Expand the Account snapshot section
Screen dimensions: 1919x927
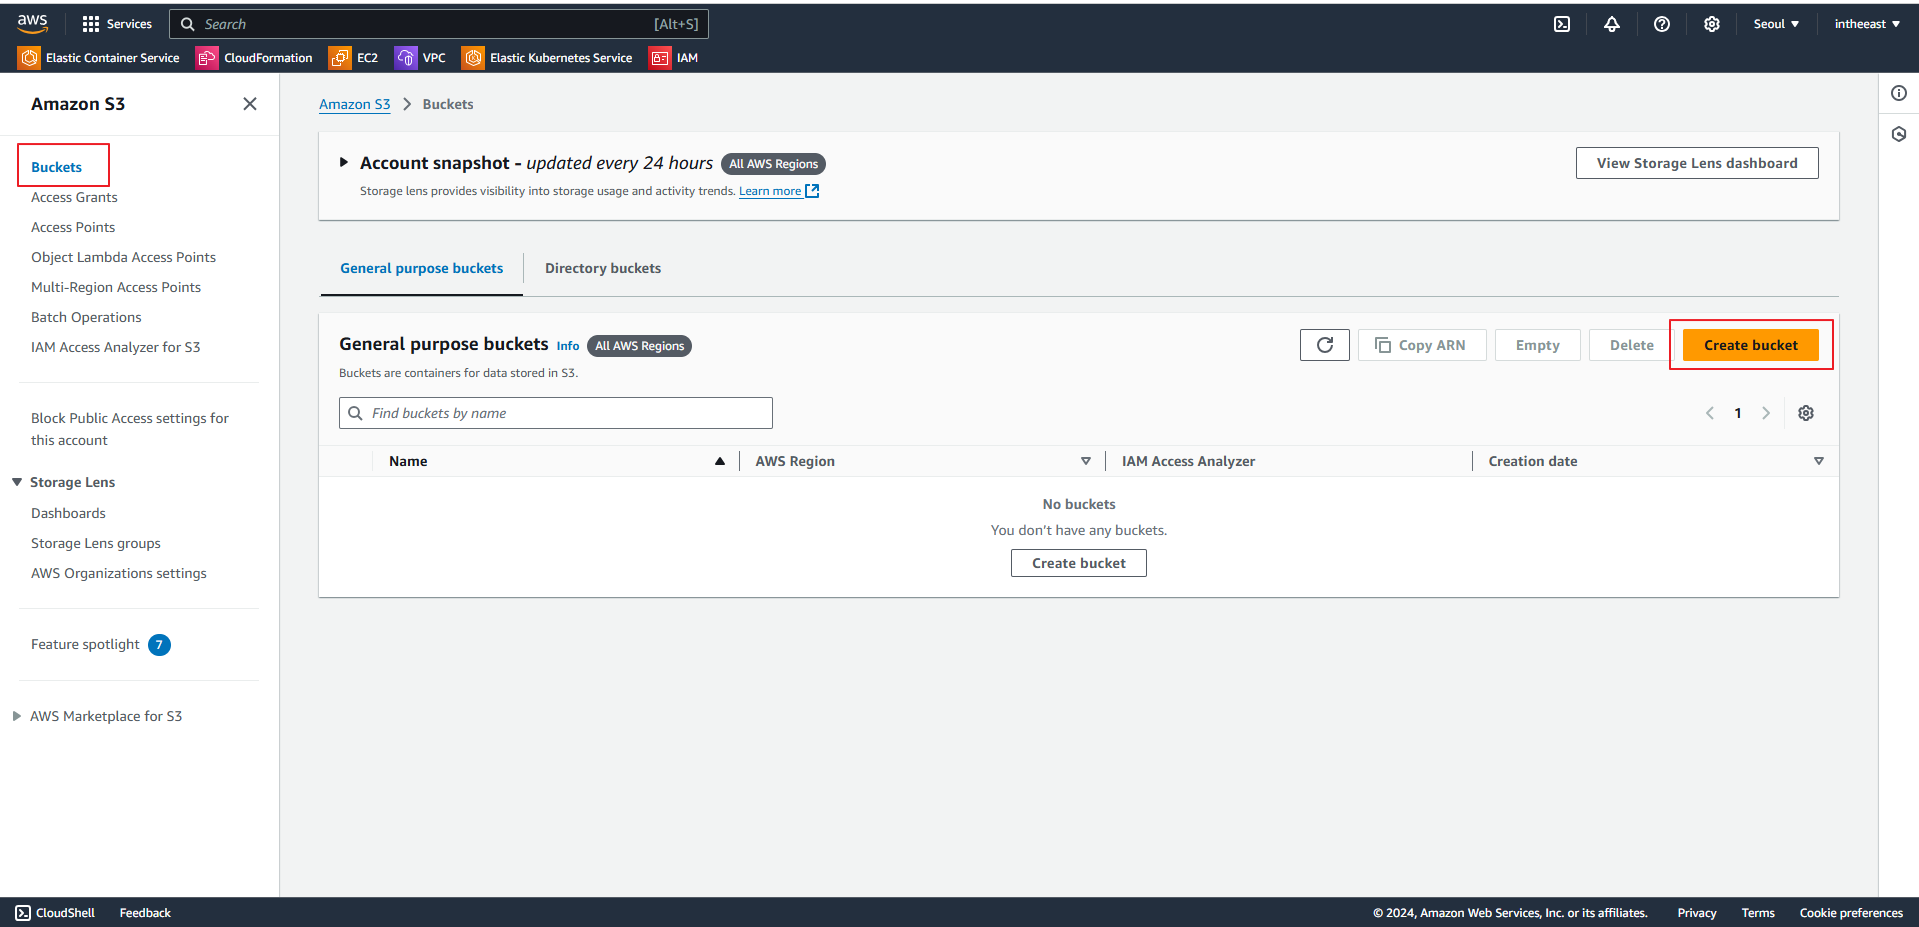pos(344,162)
